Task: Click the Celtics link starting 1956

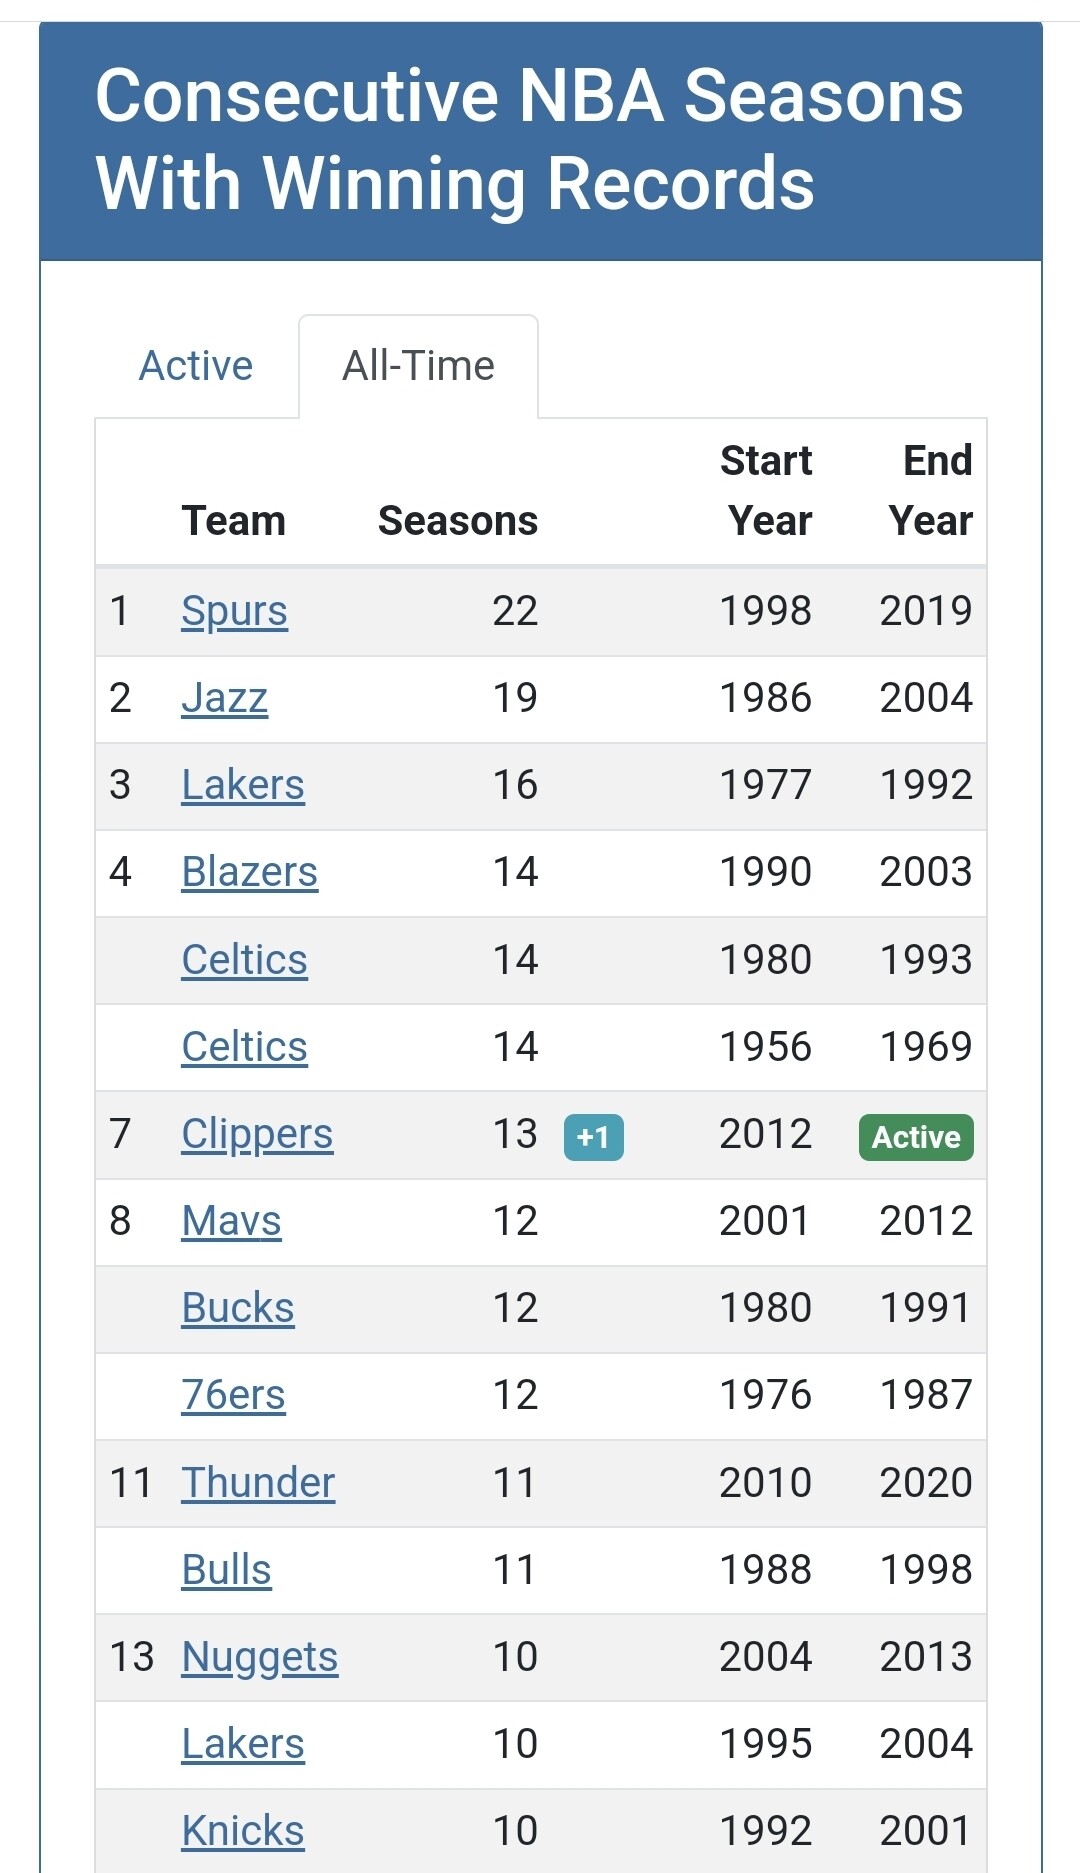Action: [244, 1047]
